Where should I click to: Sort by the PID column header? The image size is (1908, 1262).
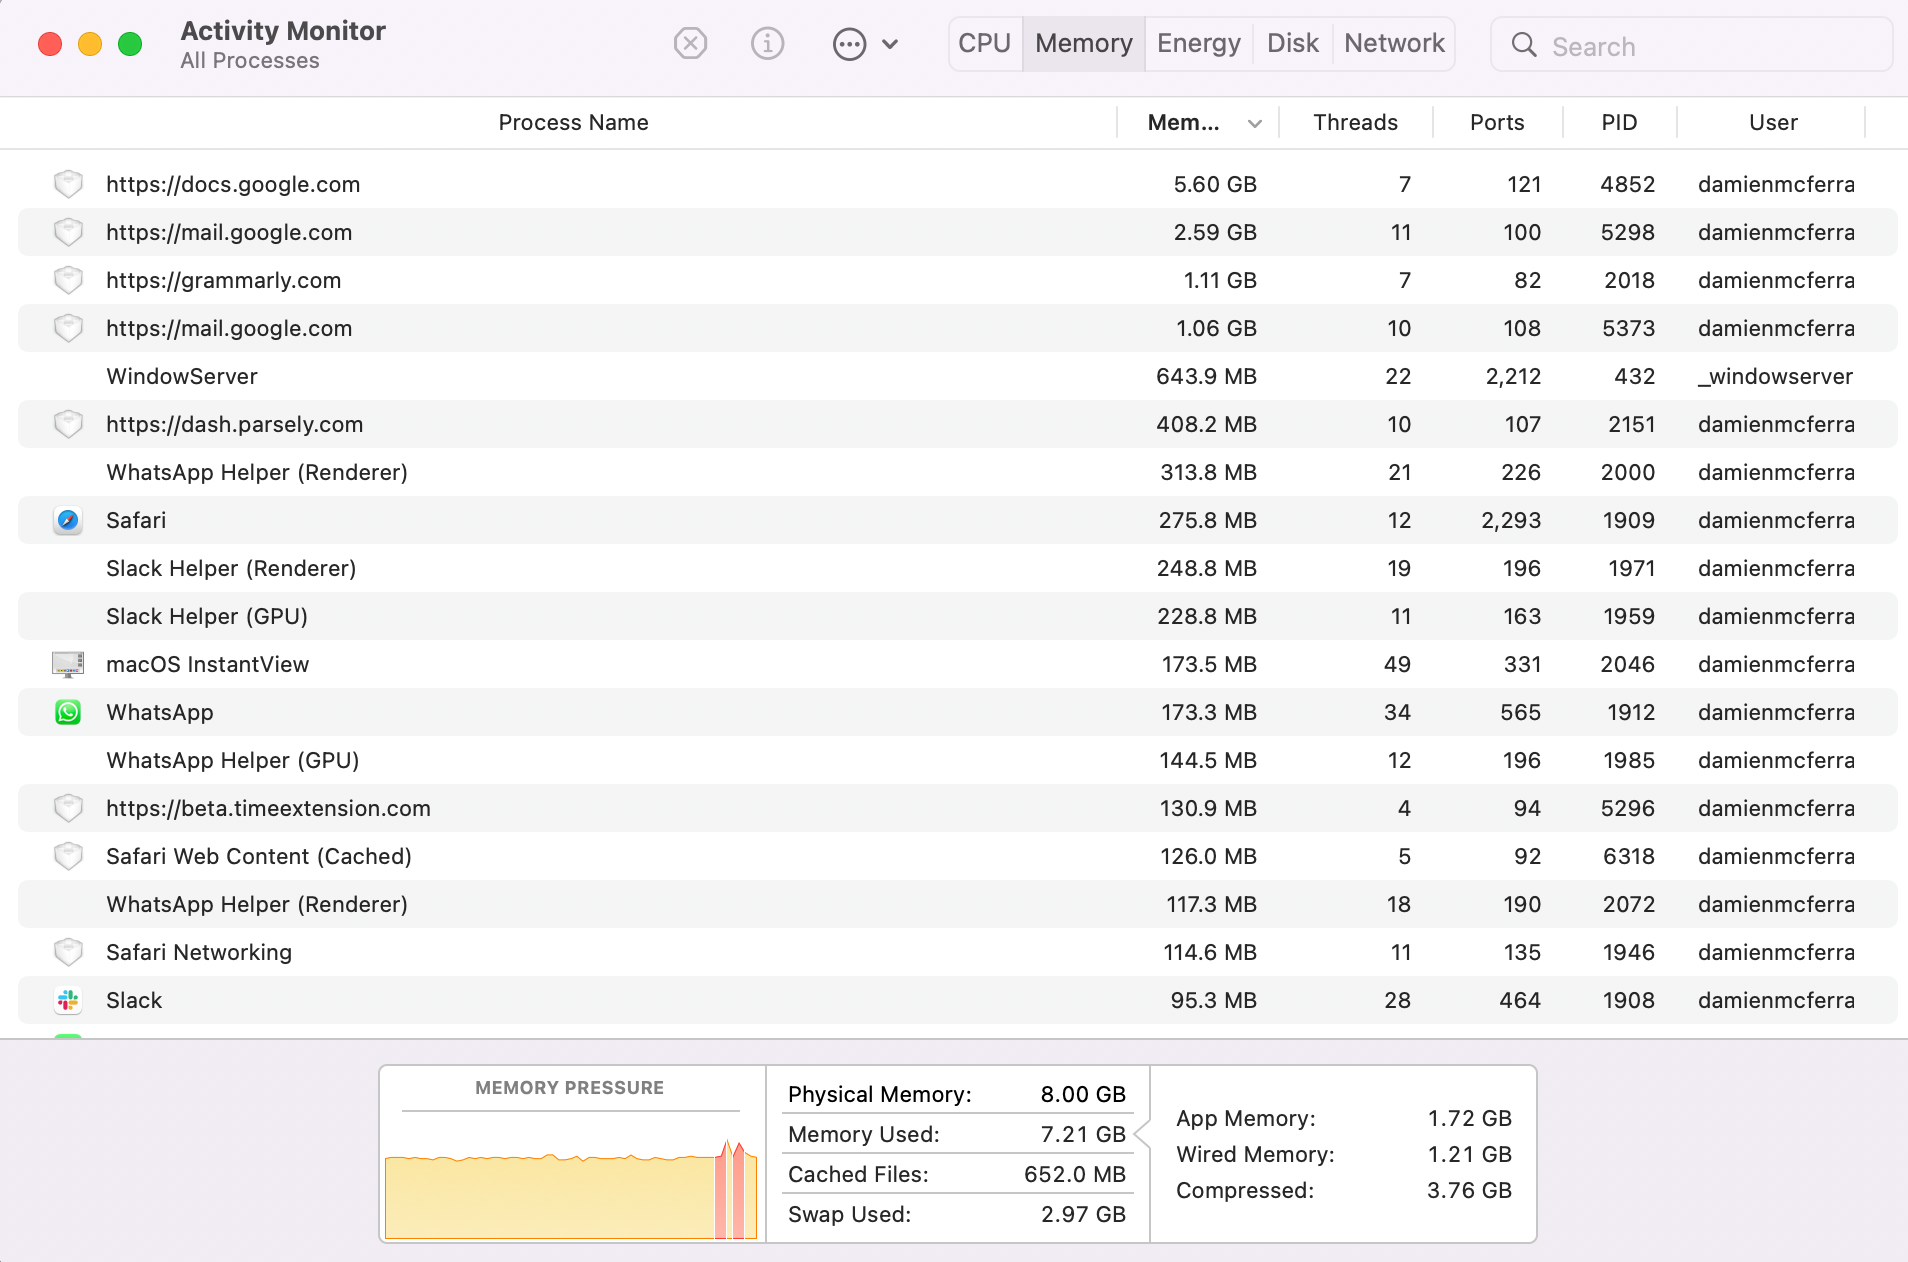pyautogui.click(x=1619, y=123)
